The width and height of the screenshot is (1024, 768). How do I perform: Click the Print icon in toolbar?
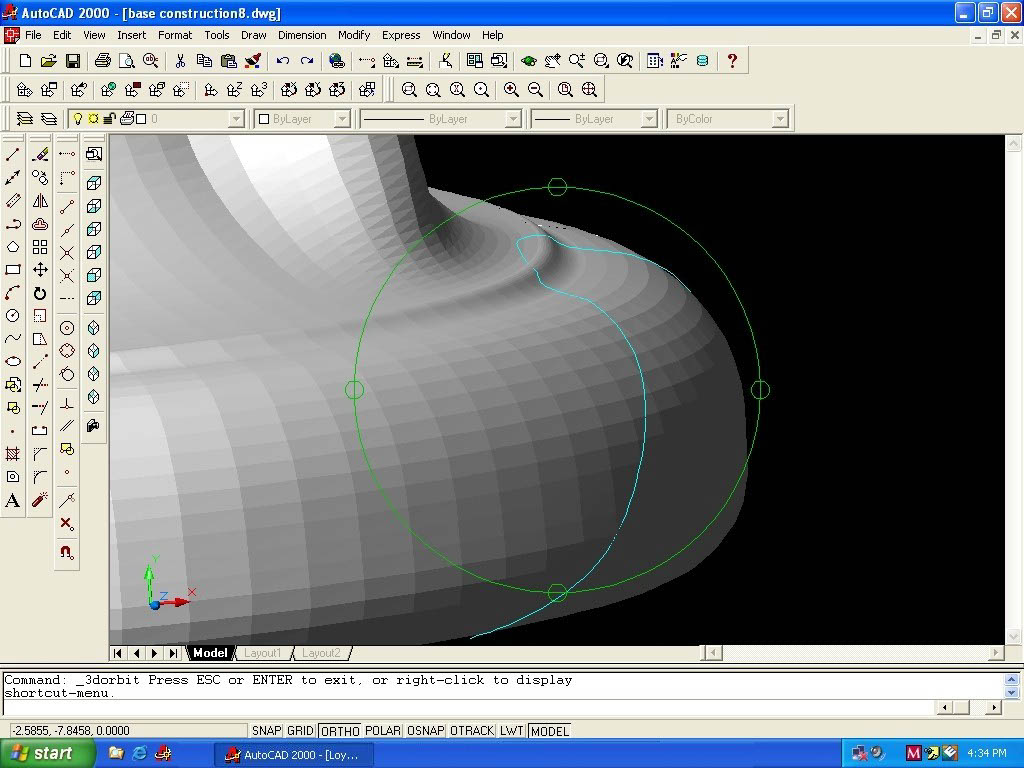(103, 61)
